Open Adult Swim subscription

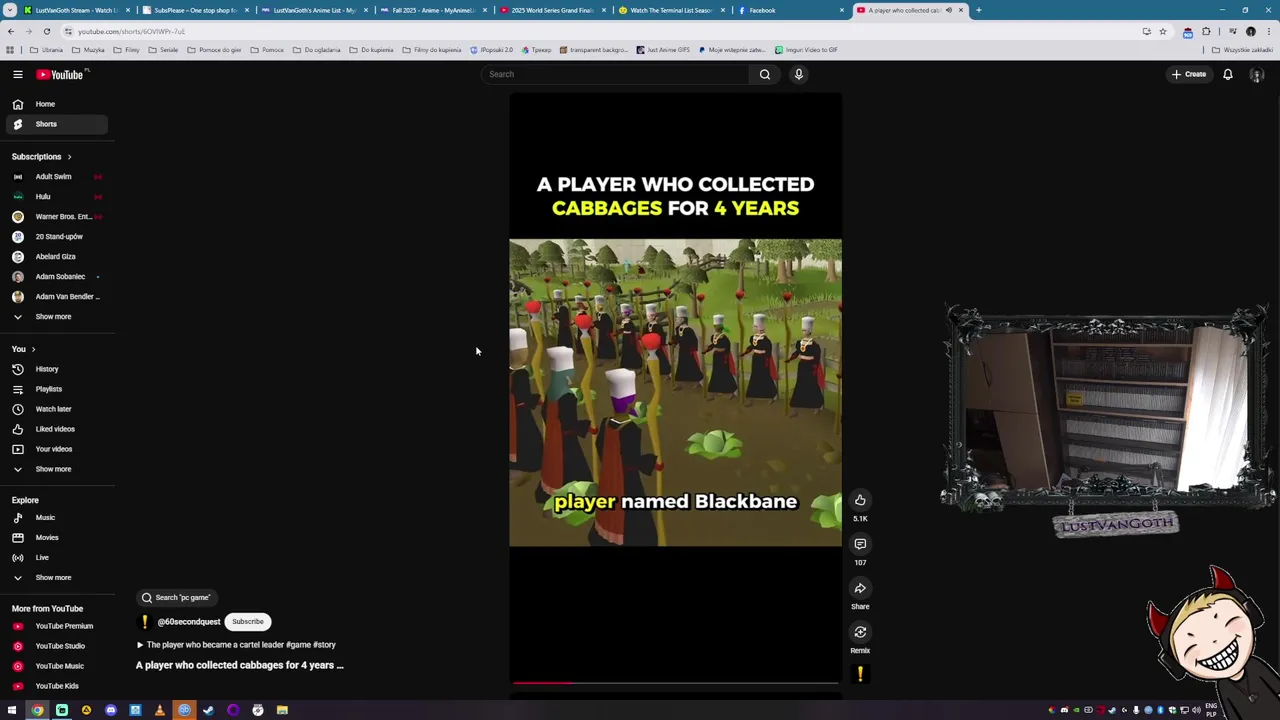56,177
